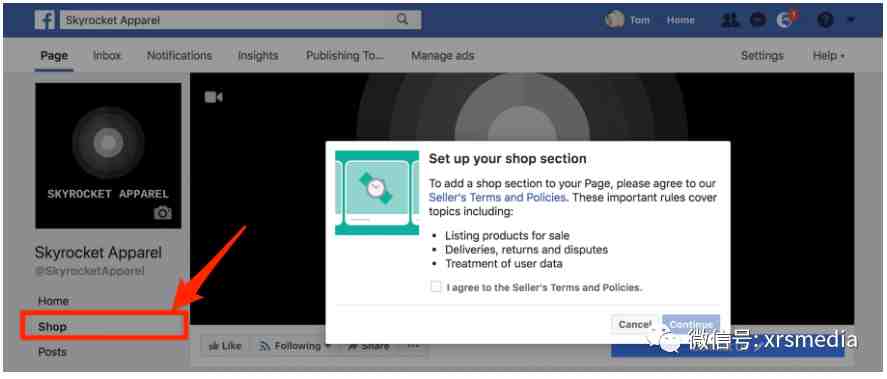The image size is (887, 379).
Task: Click the Cancel button in dialog
Action: 635,324
